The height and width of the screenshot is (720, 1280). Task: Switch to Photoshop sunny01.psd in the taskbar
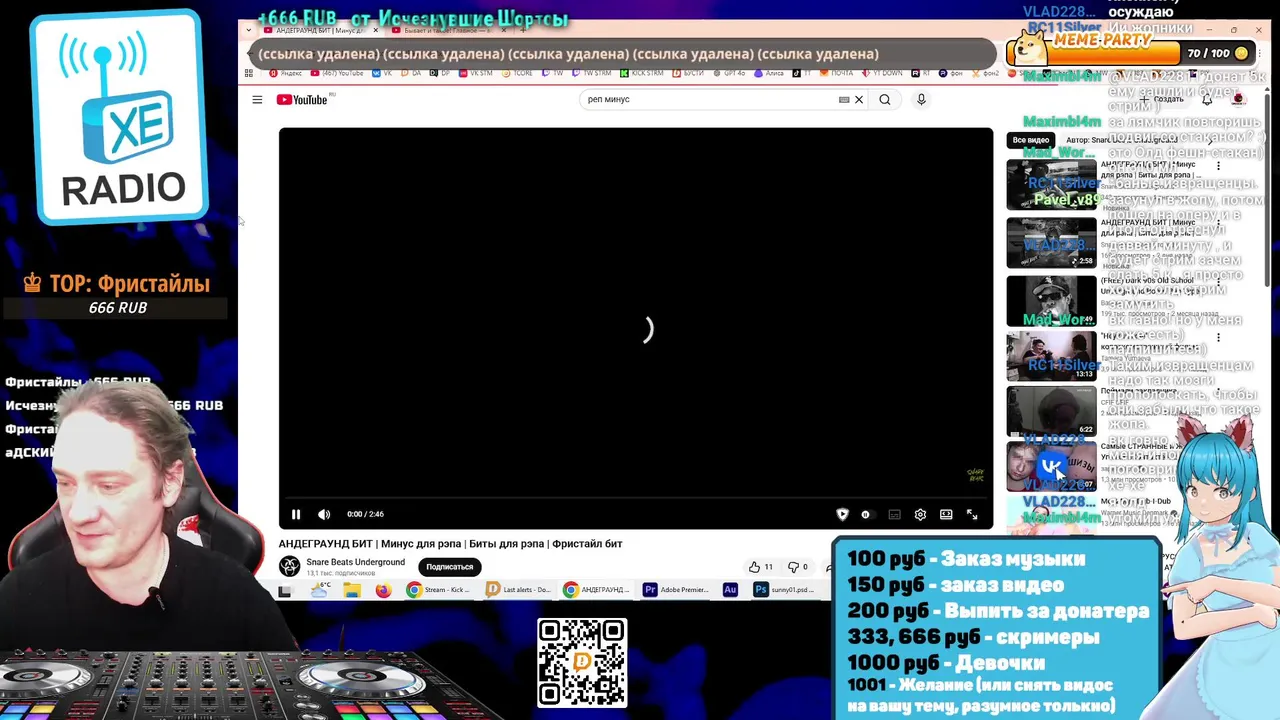pyautogui.click(x=786, y=590)
